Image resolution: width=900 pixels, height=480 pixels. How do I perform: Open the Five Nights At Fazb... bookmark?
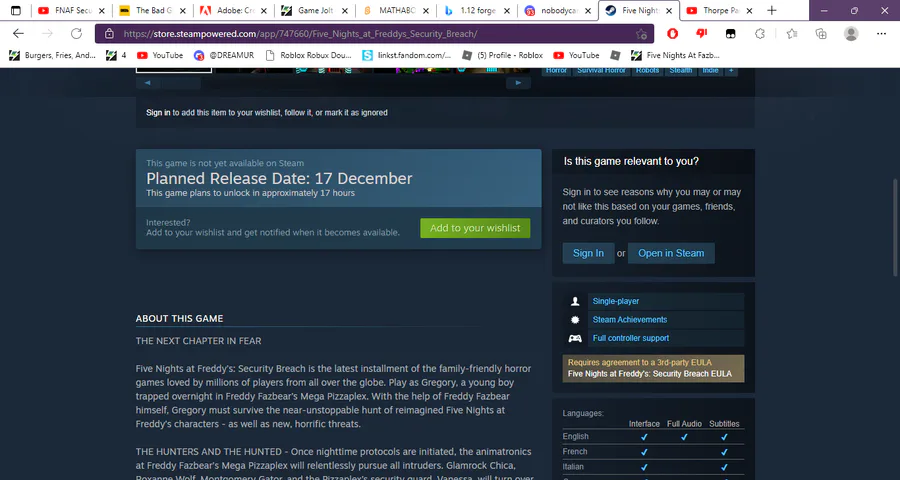pyautogui.click(x=675, y=55)
